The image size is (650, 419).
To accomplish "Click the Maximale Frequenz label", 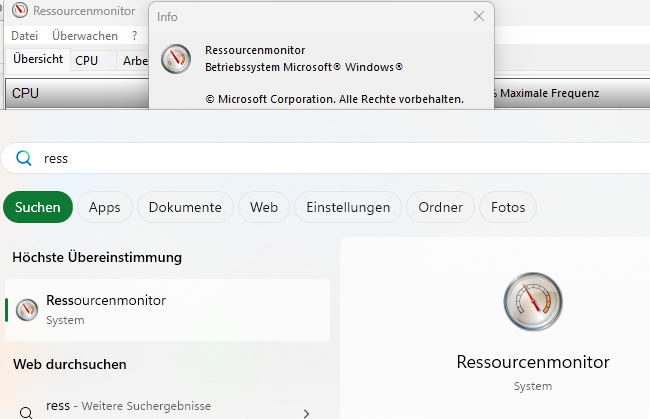I will point(550,93).
